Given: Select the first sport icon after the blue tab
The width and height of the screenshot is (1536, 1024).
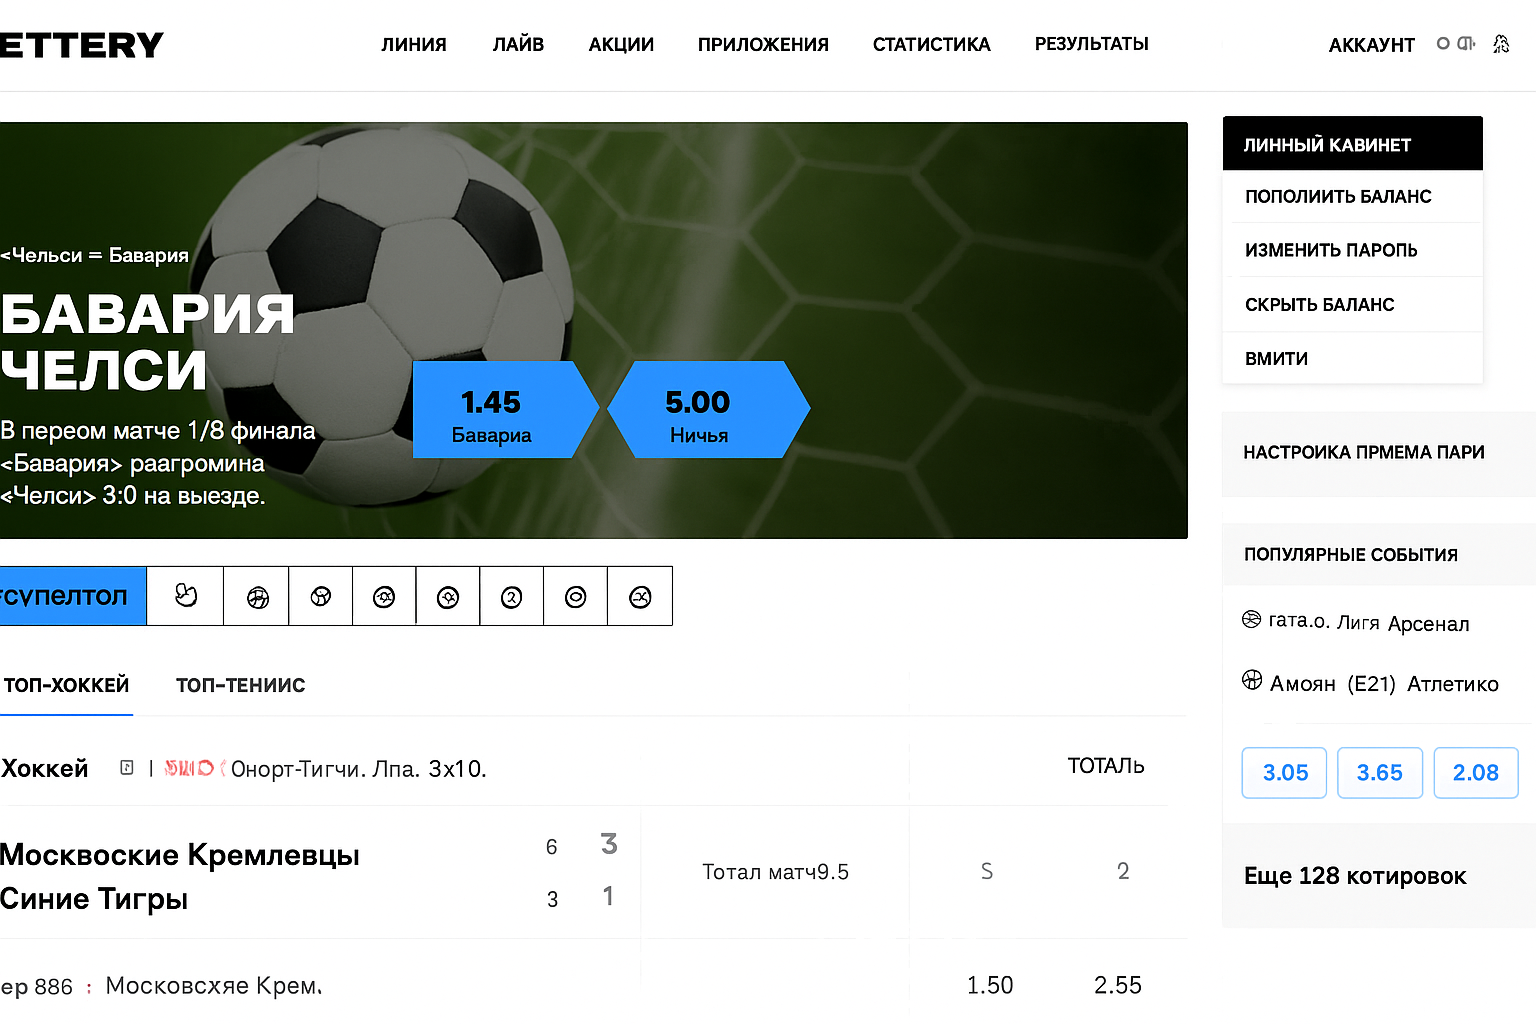Looking at the screenshot, I should point(185,596).
